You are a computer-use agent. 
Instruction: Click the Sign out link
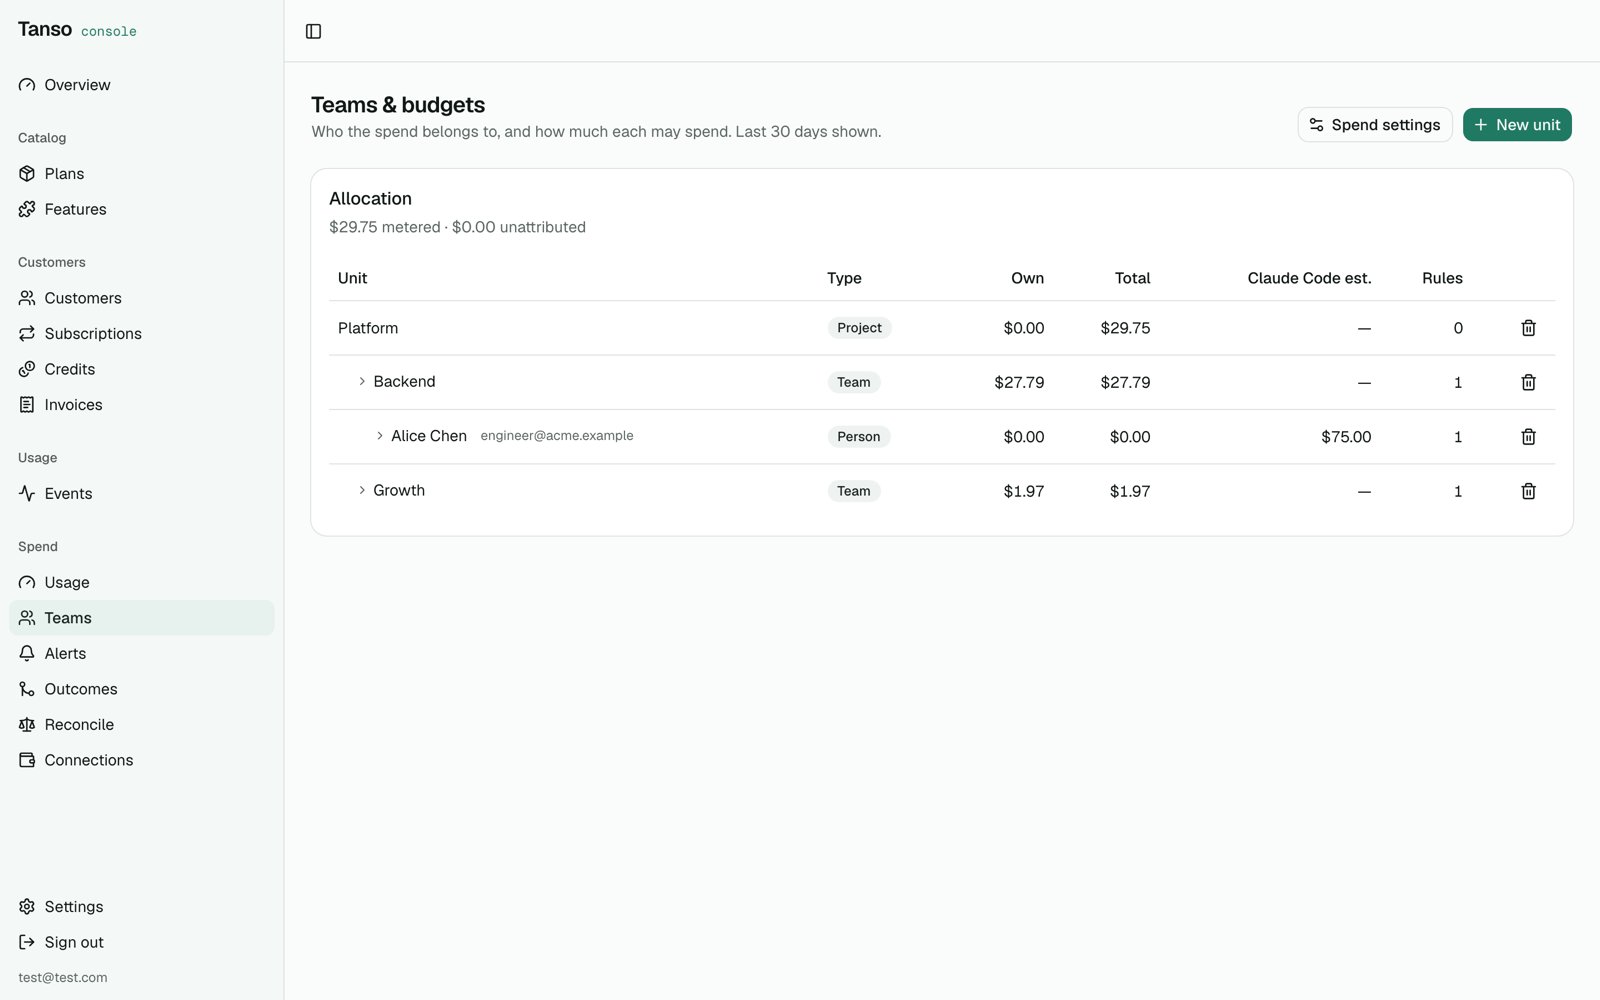coord(142,942)
